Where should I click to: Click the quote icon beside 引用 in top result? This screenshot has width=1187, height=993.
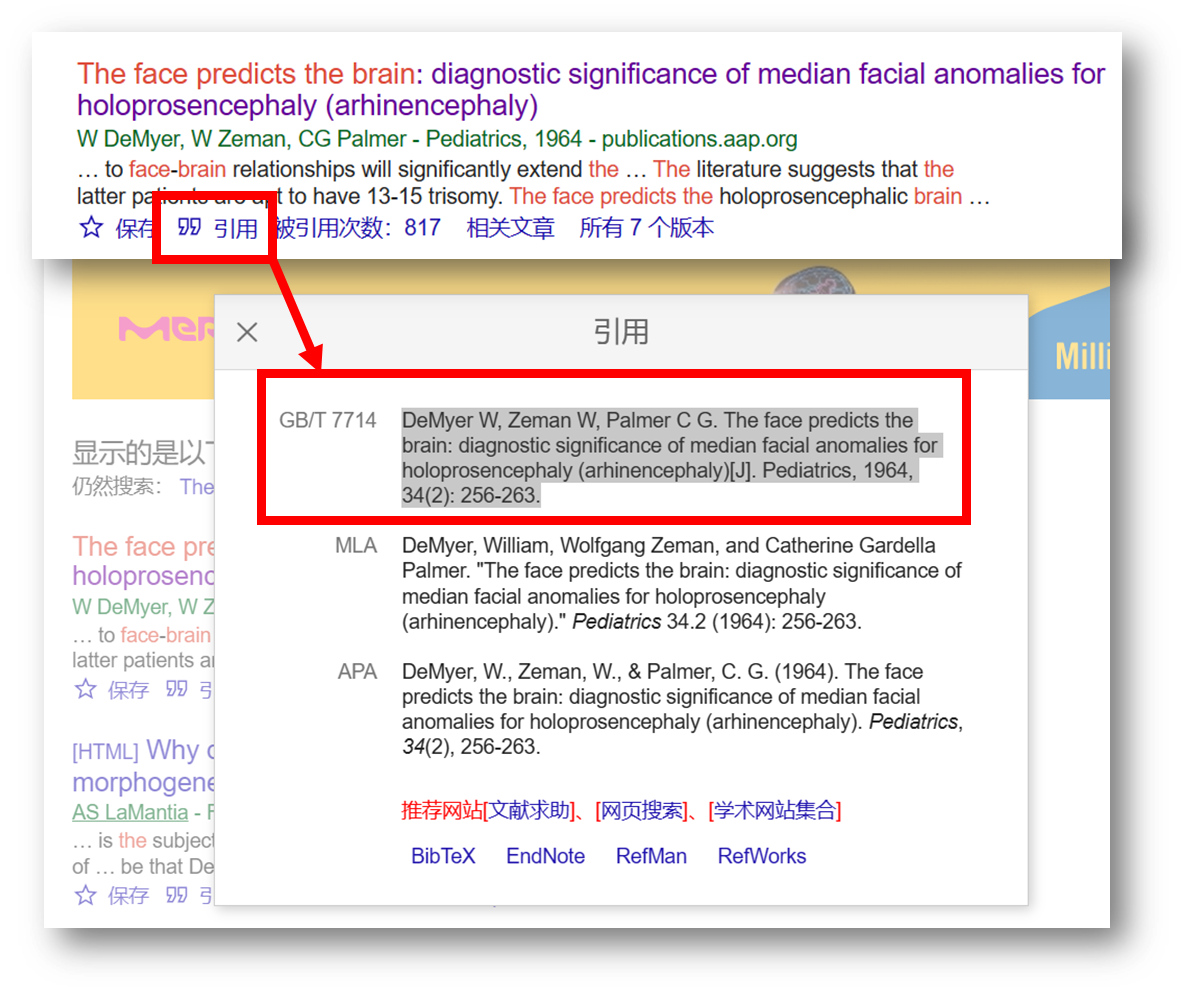tap(189, 227)
